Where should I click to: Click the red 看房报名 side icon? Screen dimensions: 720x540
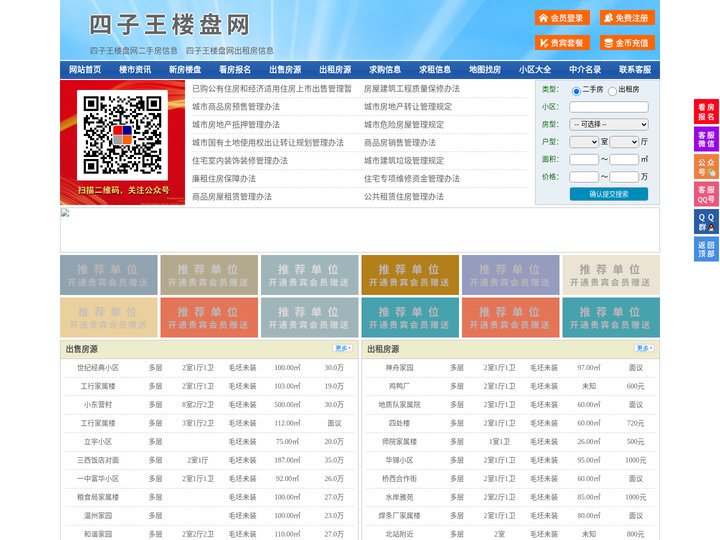(x=706, y=112)
